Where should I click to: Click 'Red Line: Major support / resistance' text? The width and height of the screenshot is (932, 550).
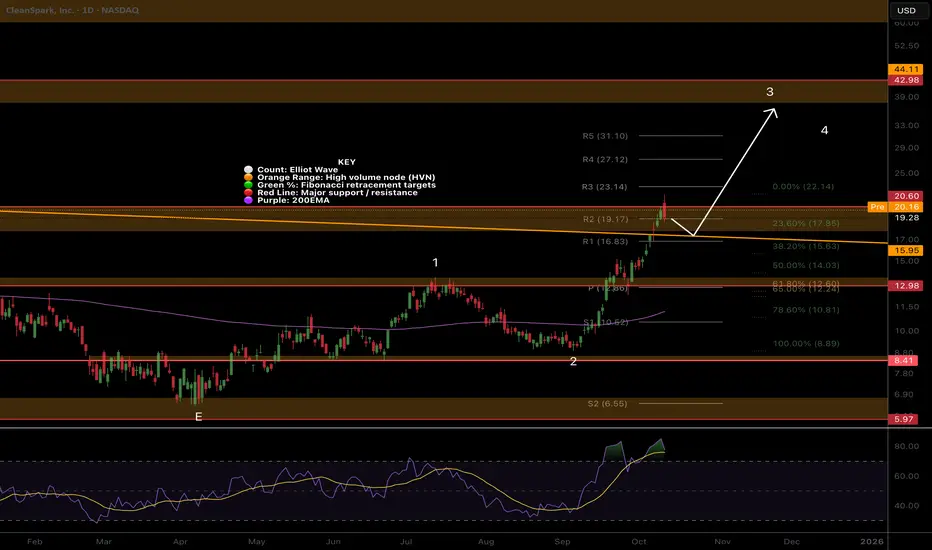pos(338,193)
